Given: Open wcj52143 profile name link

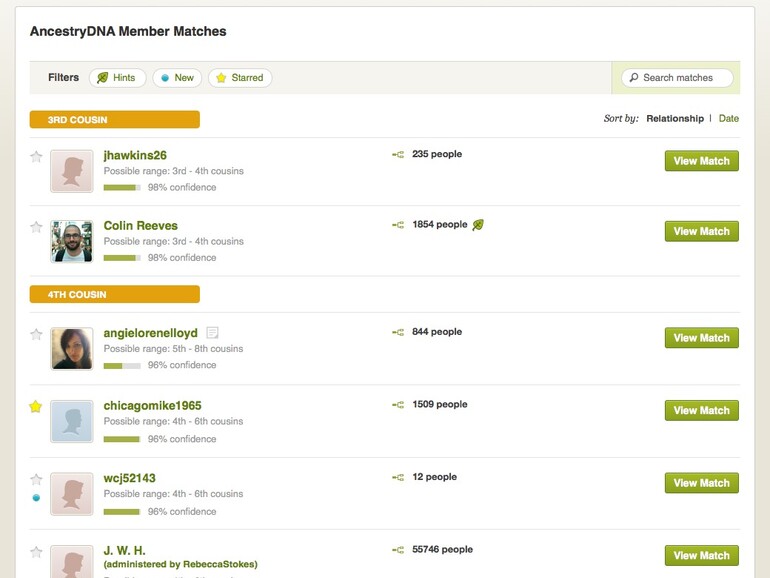Looking at the screenshot, I should click(x=129, y=478).
